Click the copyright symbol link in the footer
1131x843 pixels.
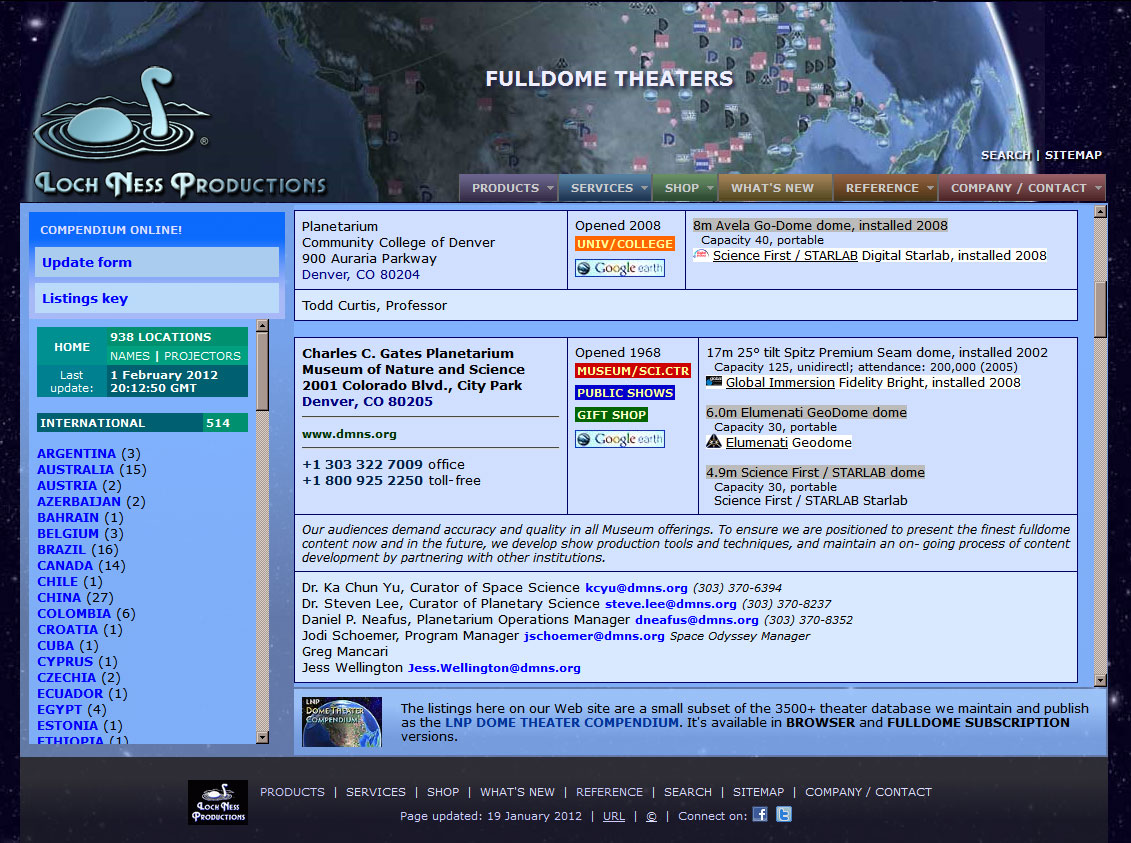(x=651, y=816)
